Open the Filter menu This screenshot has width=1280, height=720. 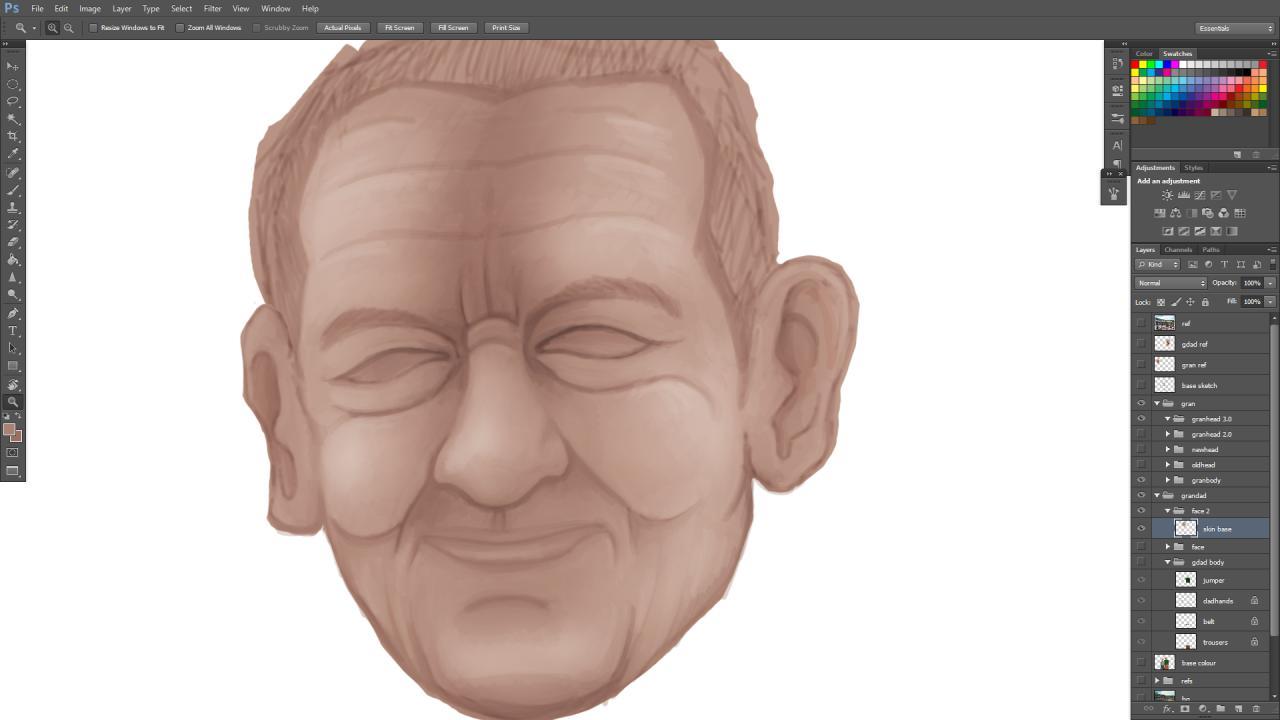pos(212,8)
